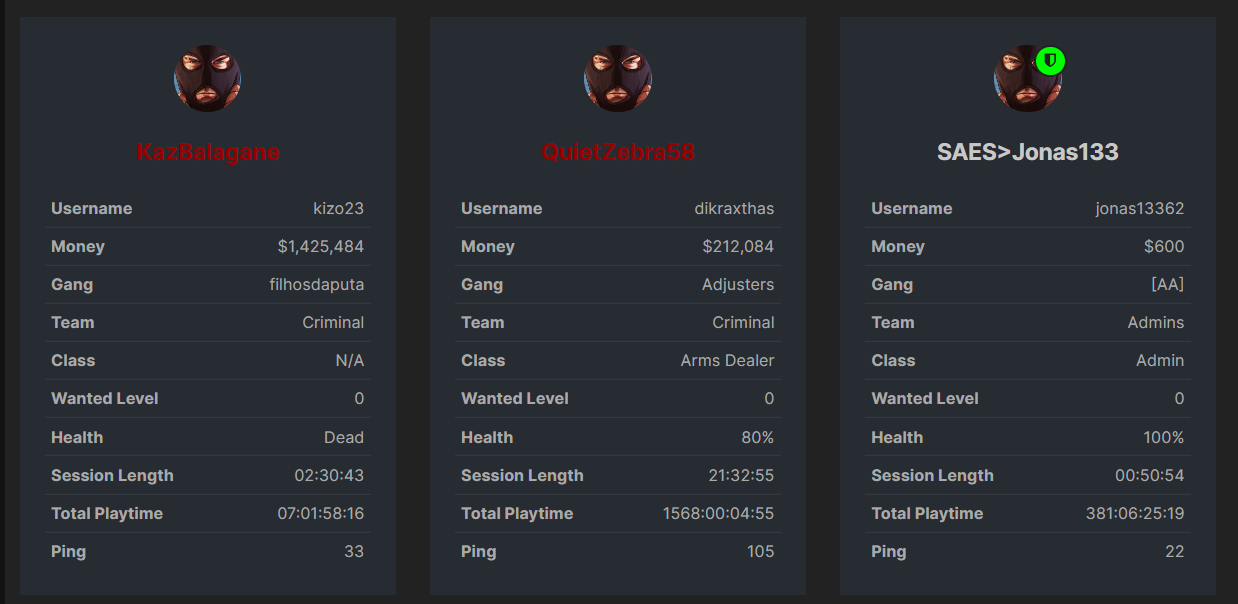
Task: Select username dikraxthas
Action: point(734,208)
